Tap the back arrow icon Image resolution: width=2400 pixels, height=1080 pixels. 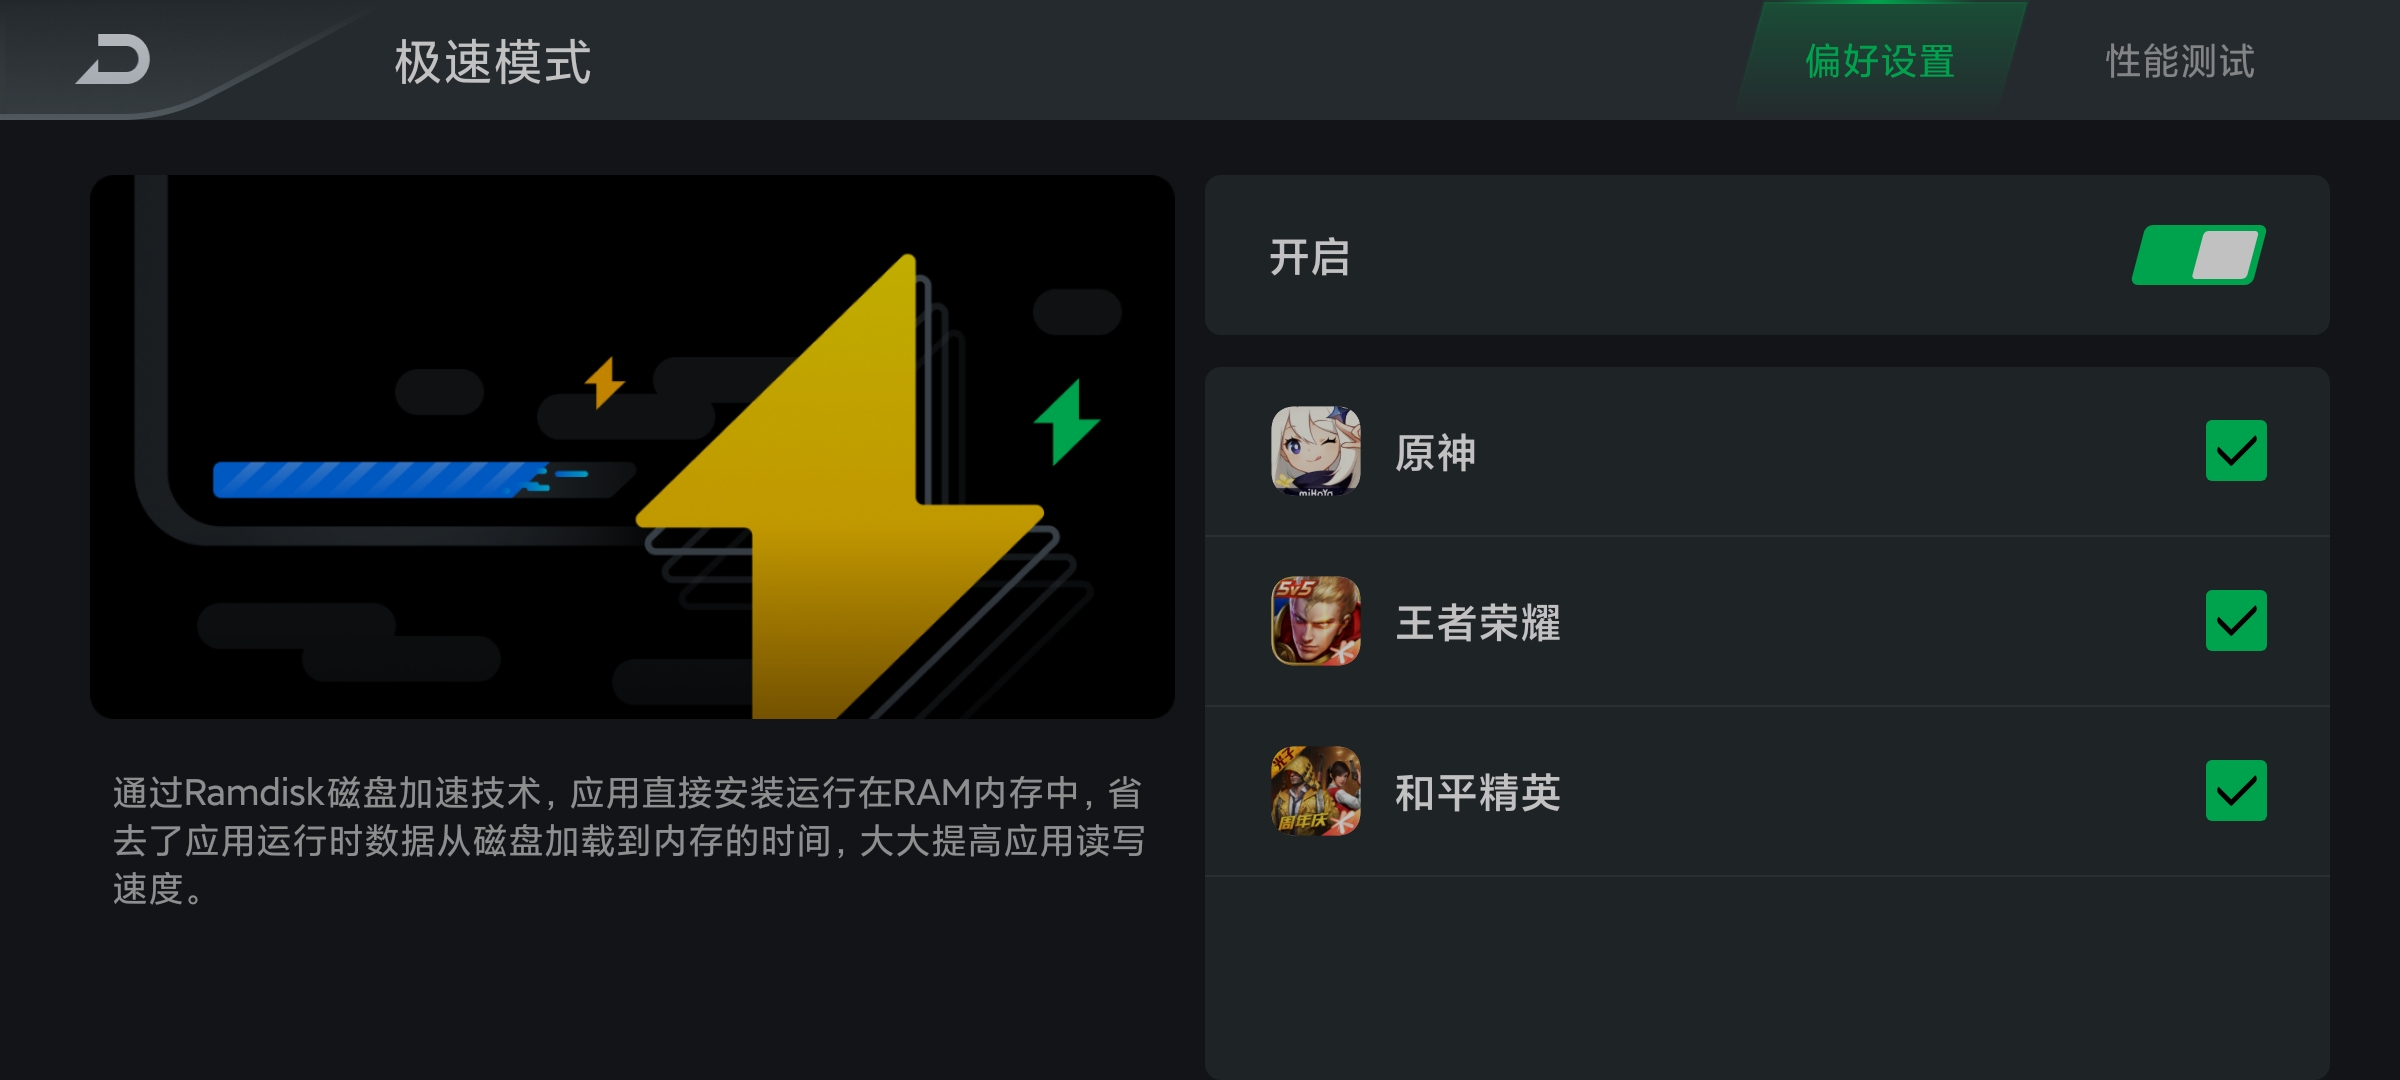pyautogui.click(x=113, y=60)
